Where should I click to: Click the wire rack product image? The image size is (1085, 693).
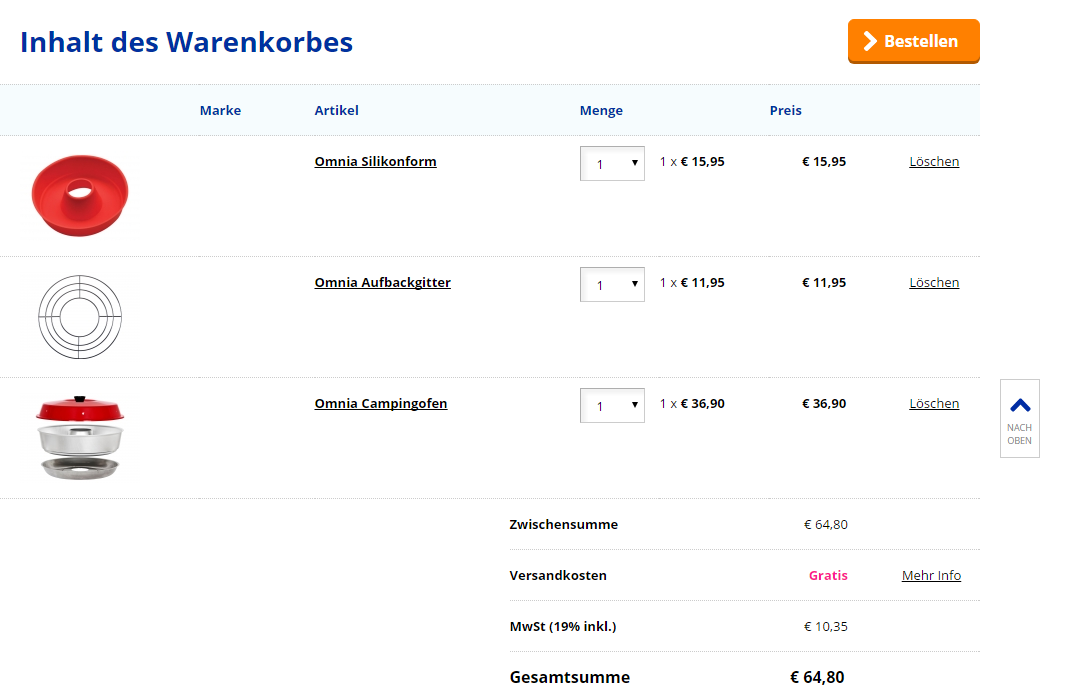80,317
